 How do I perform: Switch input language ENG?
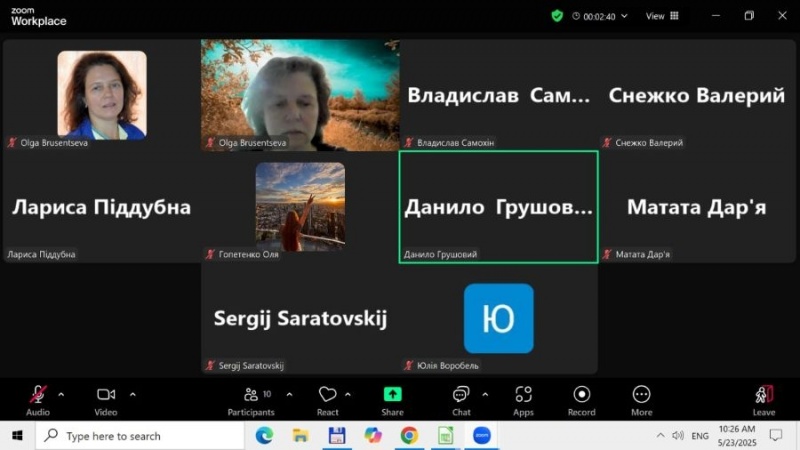coord(700,436)
